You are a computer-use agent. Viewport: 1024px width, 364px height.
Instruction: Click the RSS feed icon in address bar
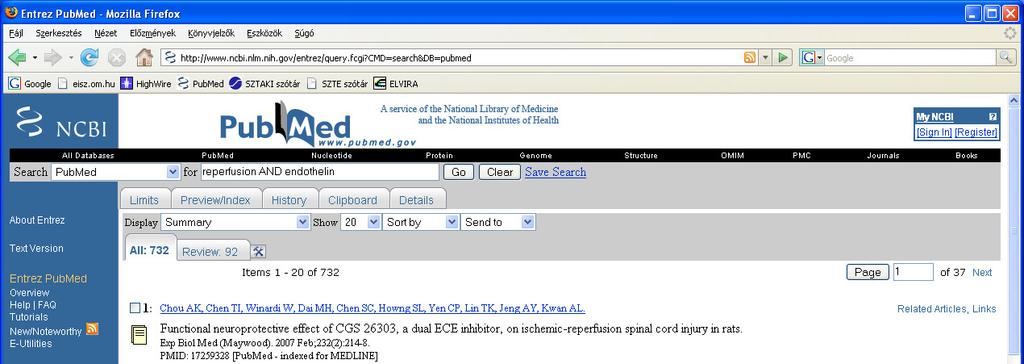[x=750, y=58]
